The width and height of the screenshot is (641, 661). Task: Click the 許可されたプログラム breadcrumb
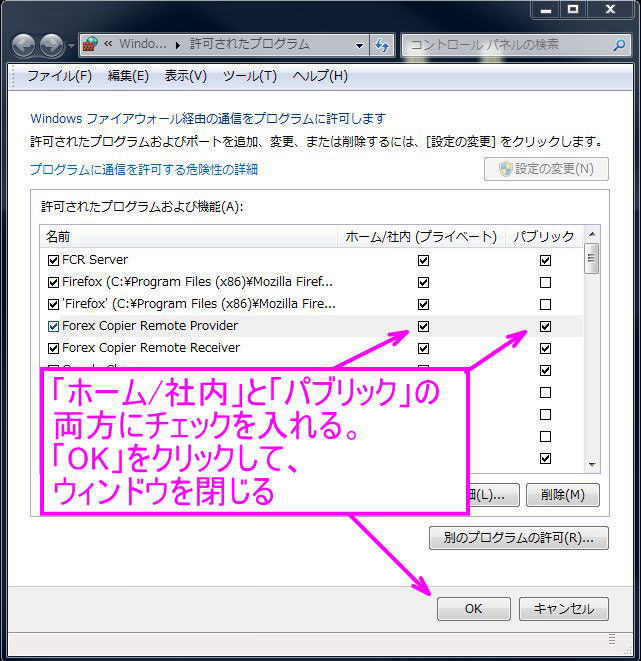coord(250,44)
